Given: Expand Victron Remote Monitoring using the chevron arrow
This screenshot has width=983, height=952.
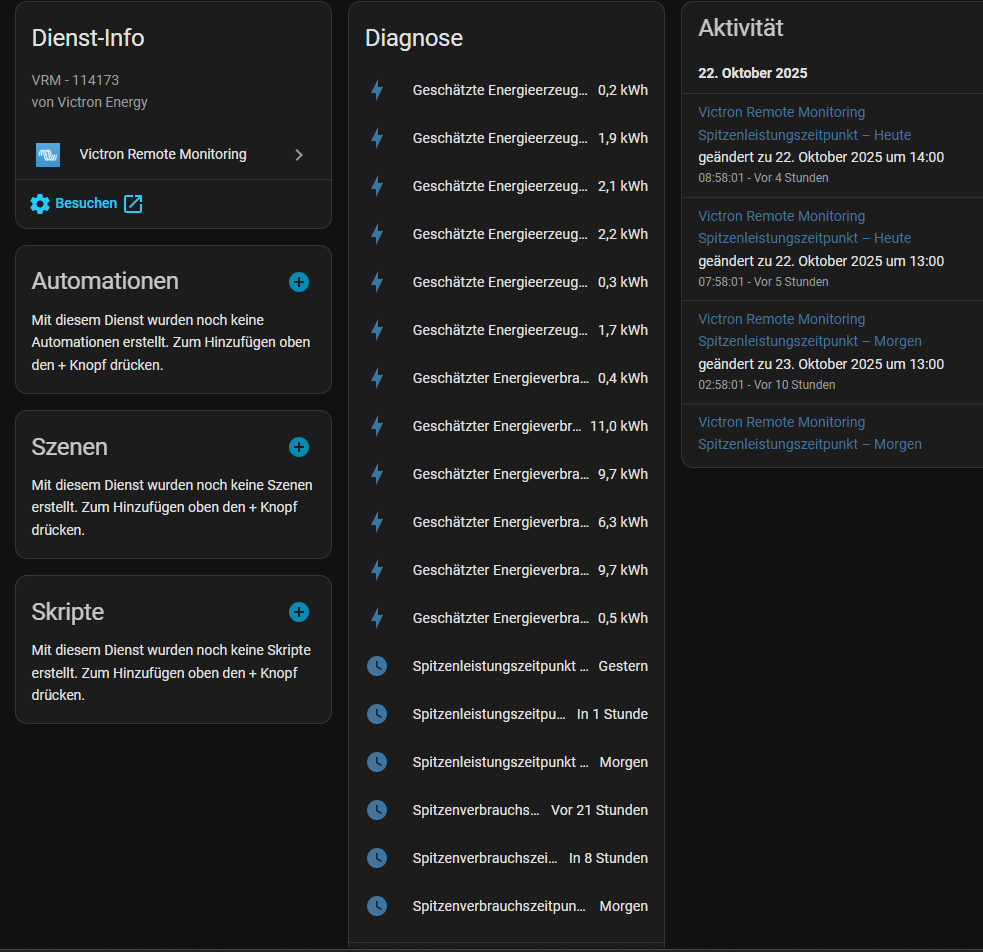Looking at the screenshot, I should pos(299,155).
